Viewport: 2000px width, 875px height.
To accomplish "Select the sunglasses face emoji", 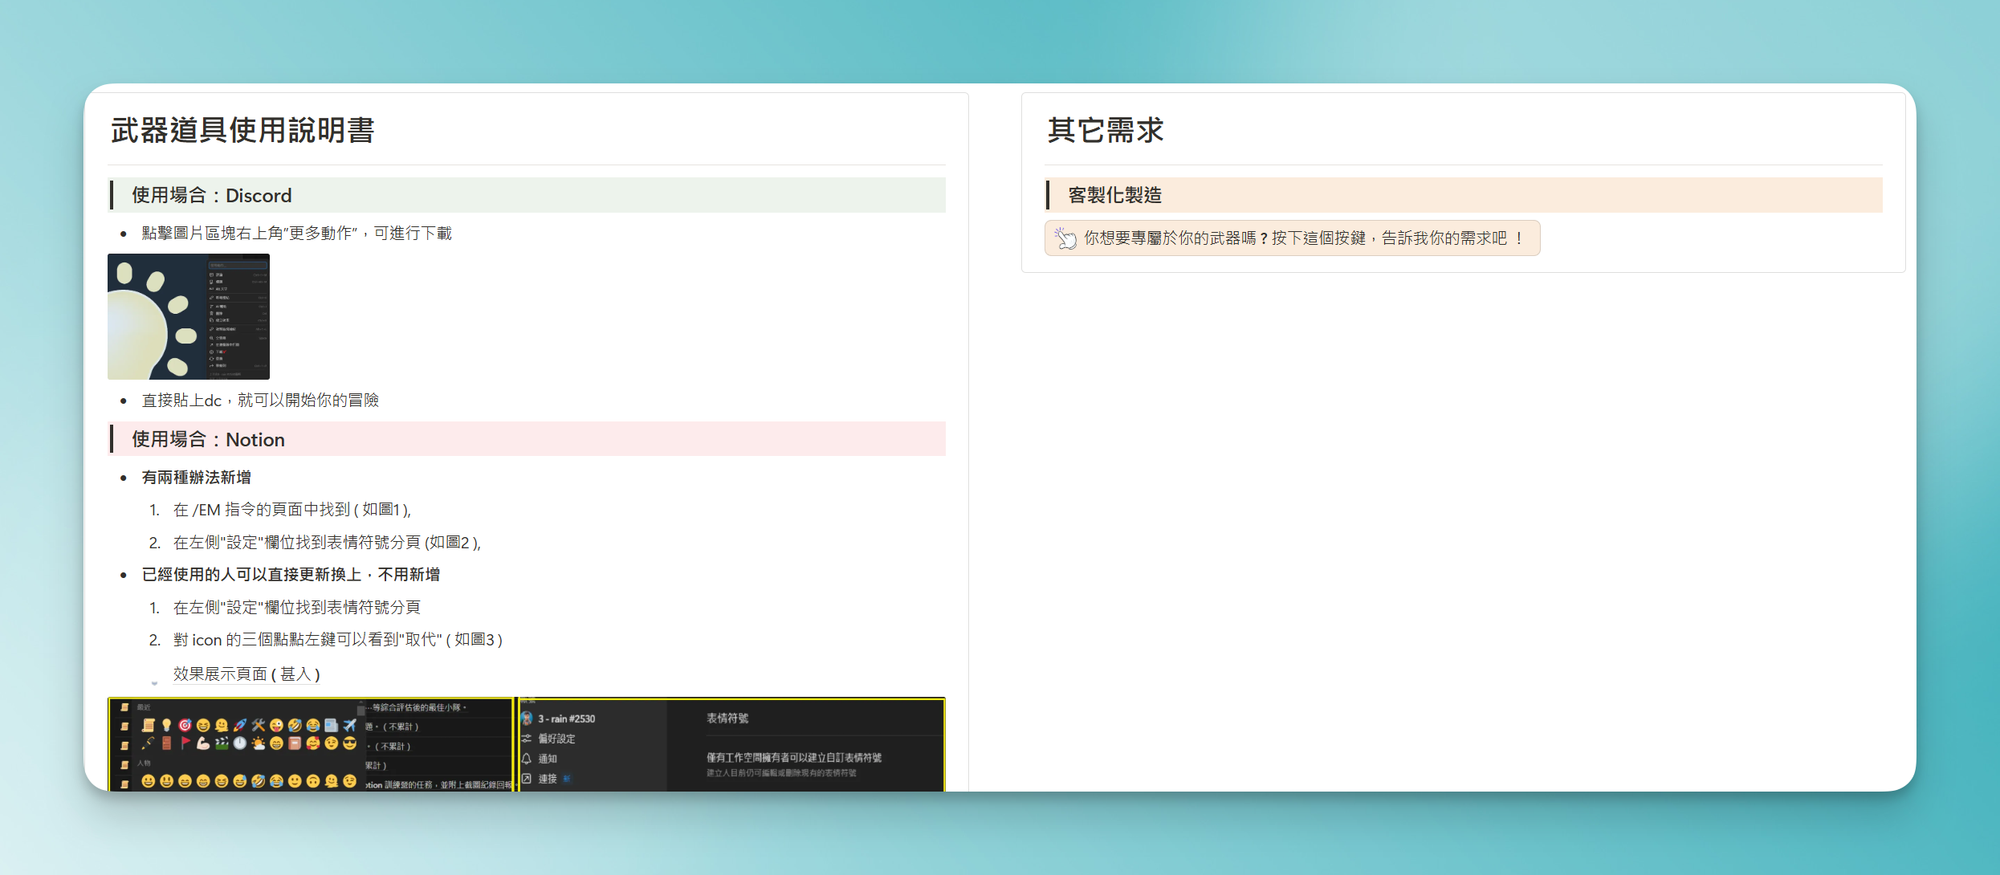I will click(349, 743).
